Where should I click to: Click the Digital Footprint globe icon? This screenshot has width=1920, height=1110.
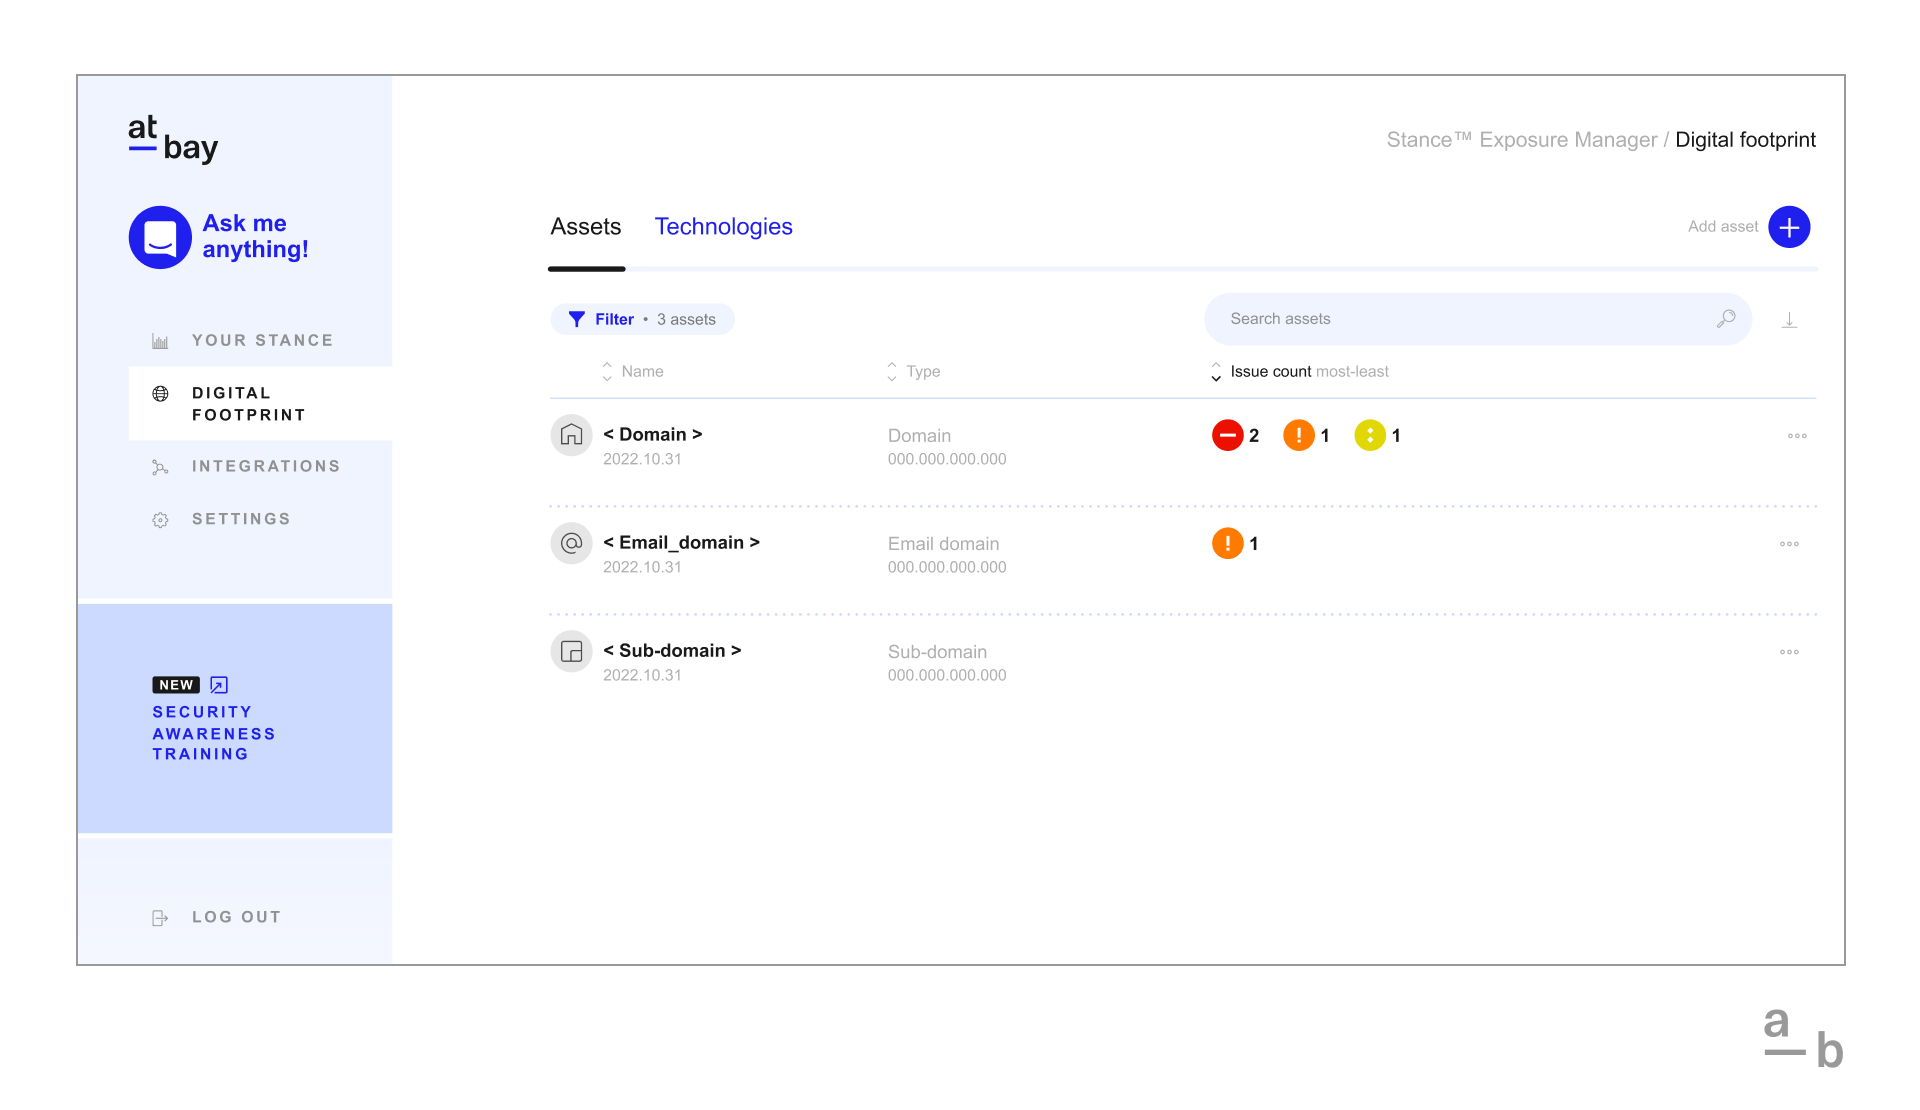click(161, 391)
